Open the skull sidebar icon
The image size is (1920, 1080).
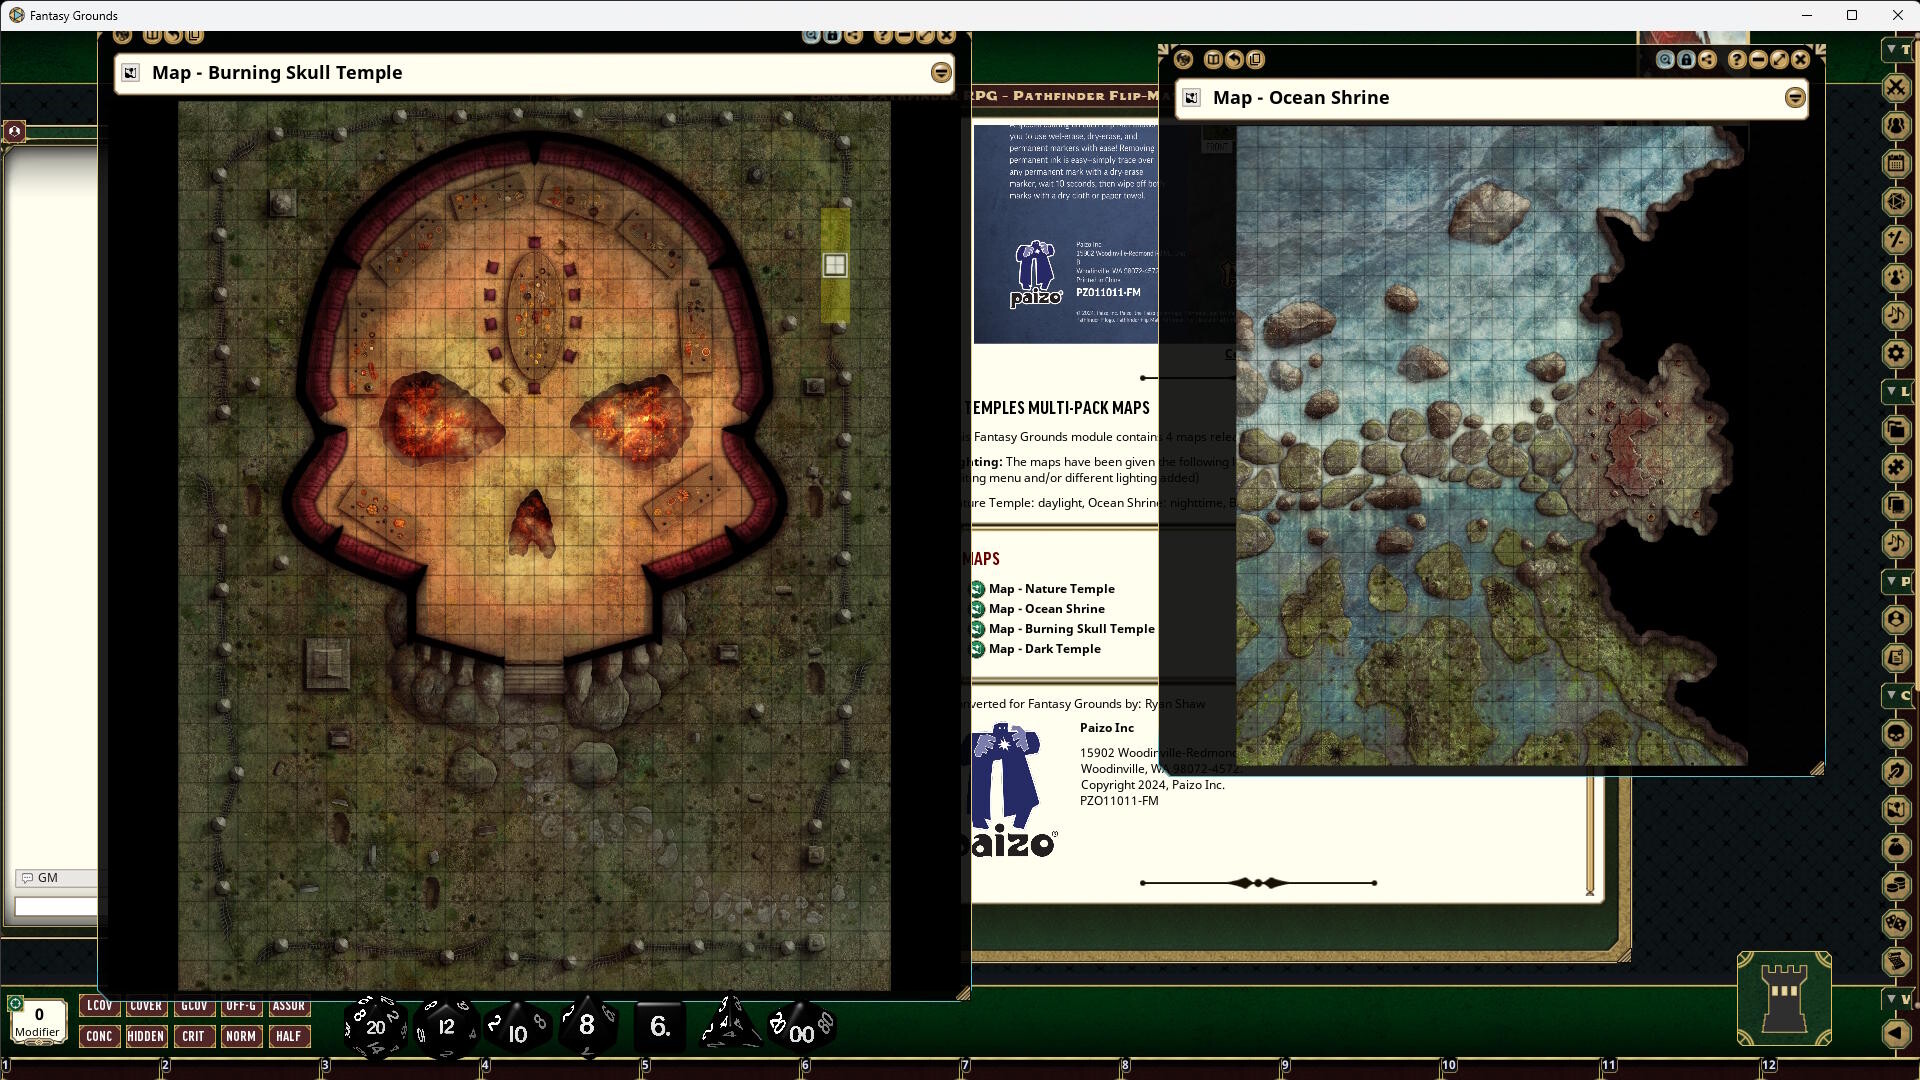click(1896, 734)
